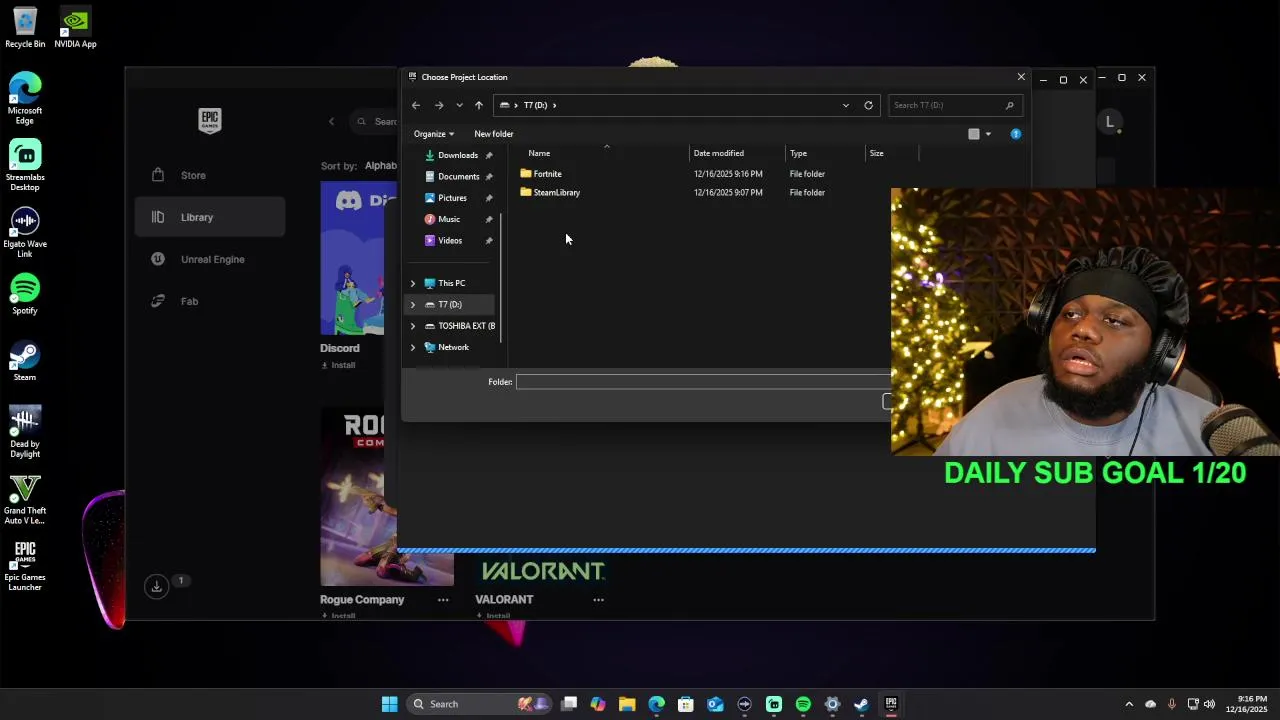Open Rogue Company options menu
Screen dimensions: 1280x720
[443, 600]
